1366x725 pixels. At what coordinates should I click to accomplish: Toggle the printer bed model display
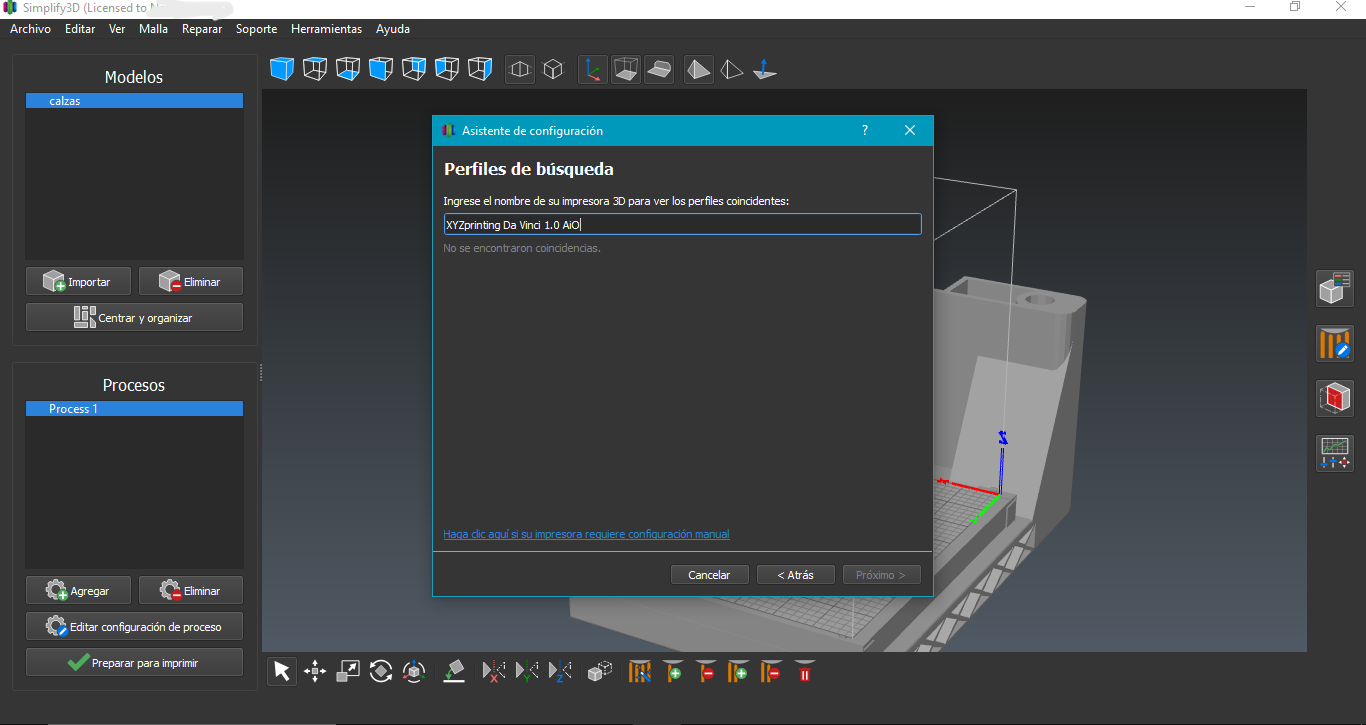[658, 69]
